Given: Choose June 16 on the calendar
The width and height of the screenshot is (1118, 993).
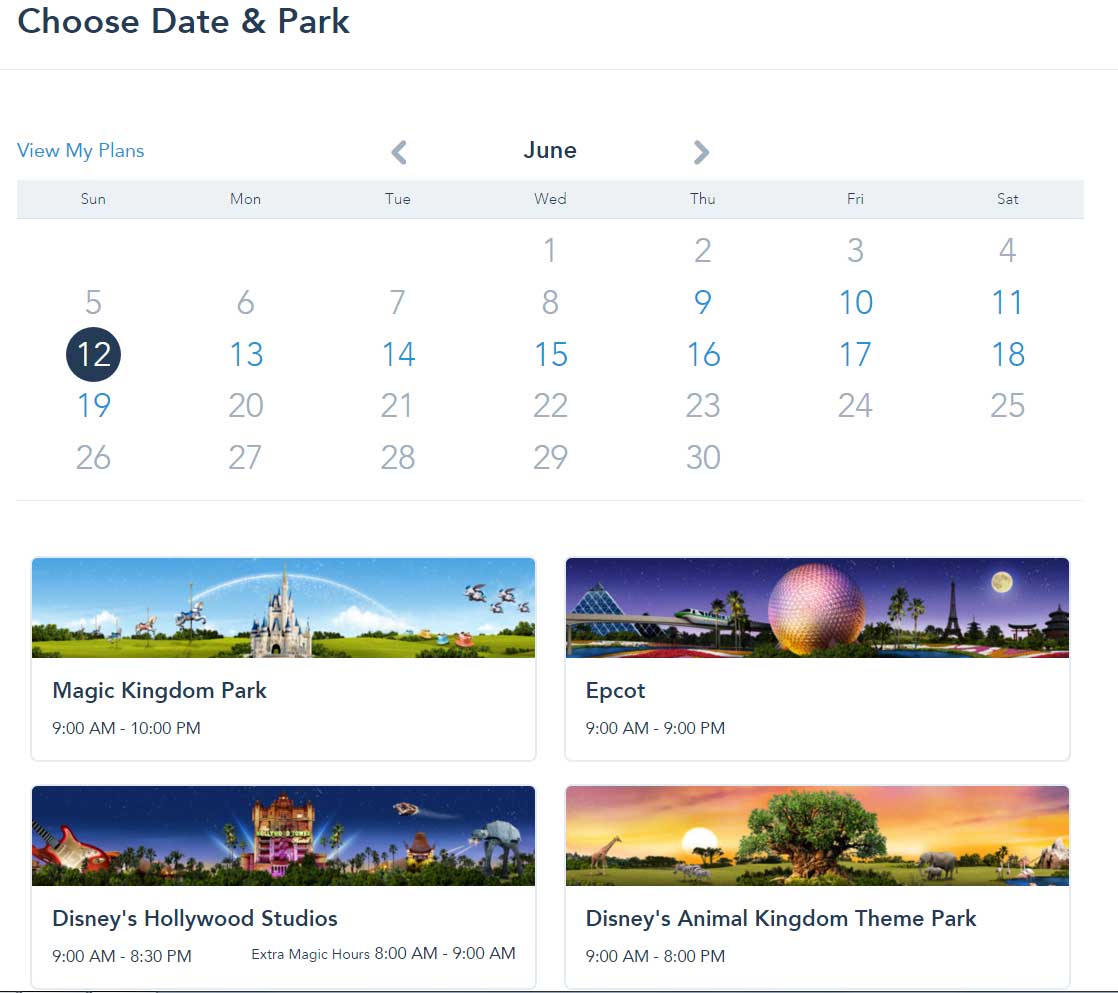Looking at the screenshot, I should (703, 354).
